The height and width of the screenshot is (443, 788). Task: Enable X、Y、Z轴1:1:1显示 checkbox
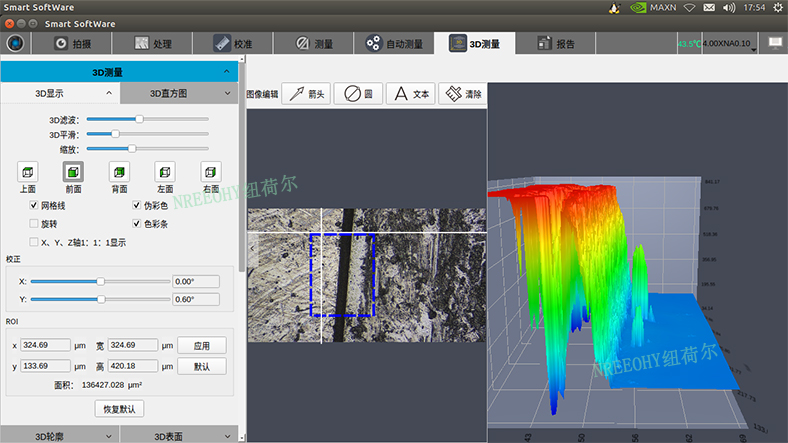click(34, 242)
